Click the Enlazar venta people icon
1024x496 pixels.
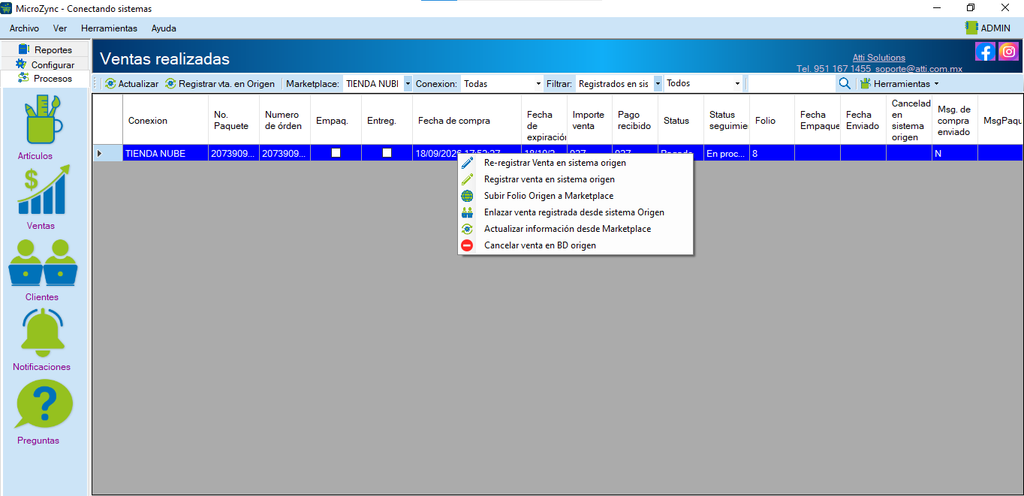pos(467,212)
